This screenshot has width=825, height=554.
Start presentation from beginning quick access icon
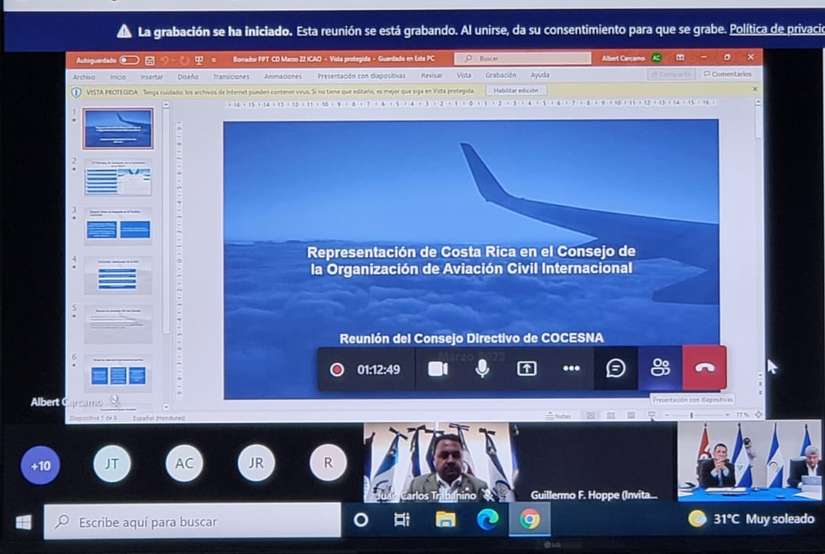click(x=199, y=60)
